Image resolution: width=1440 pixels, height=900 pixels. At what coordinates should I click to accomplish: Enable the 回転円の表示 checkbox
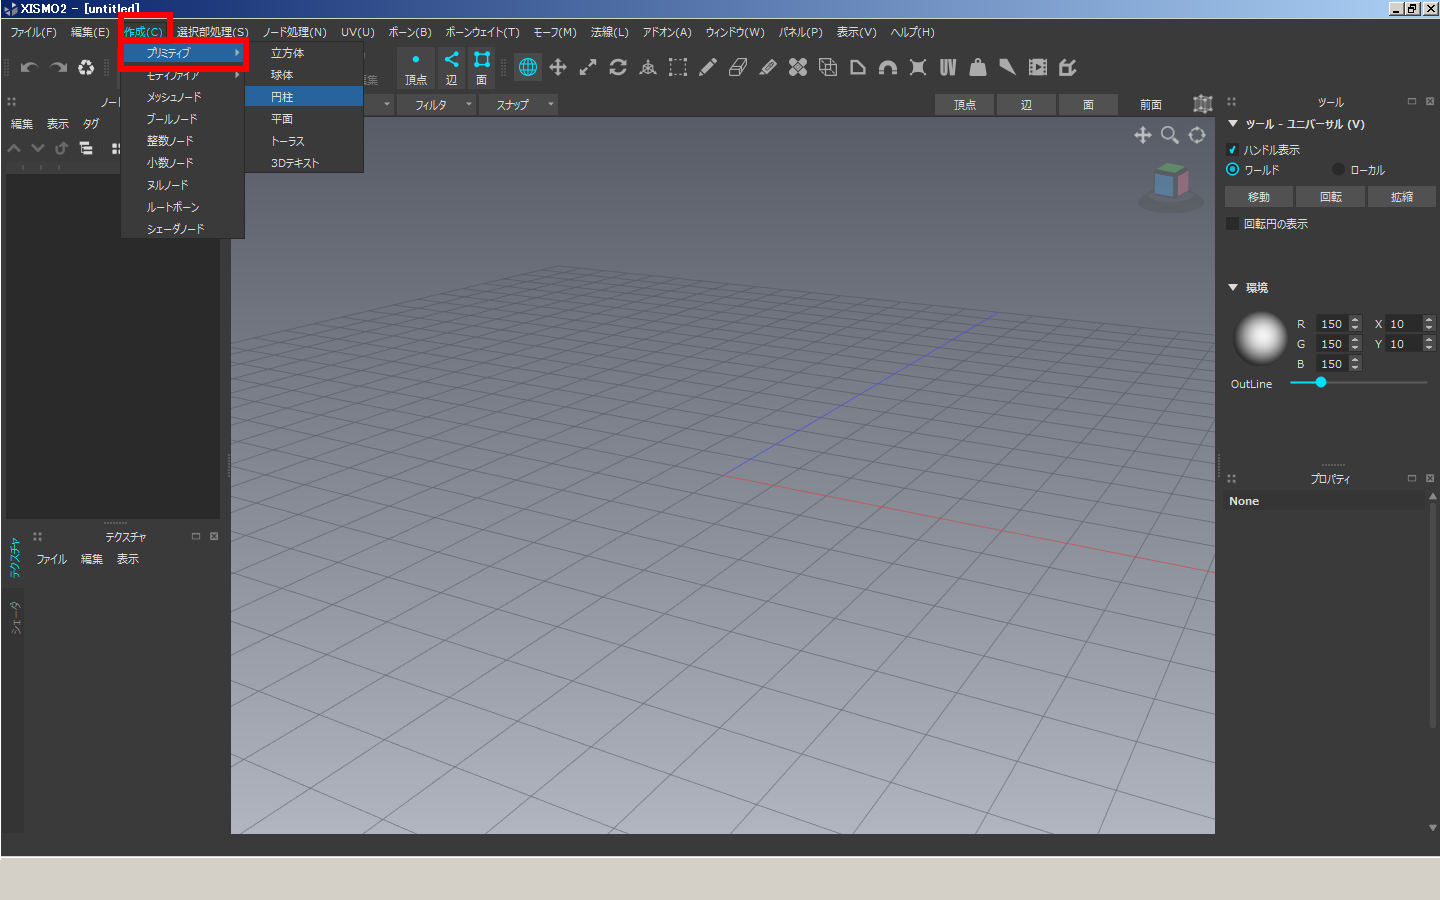coord(1232,224)
